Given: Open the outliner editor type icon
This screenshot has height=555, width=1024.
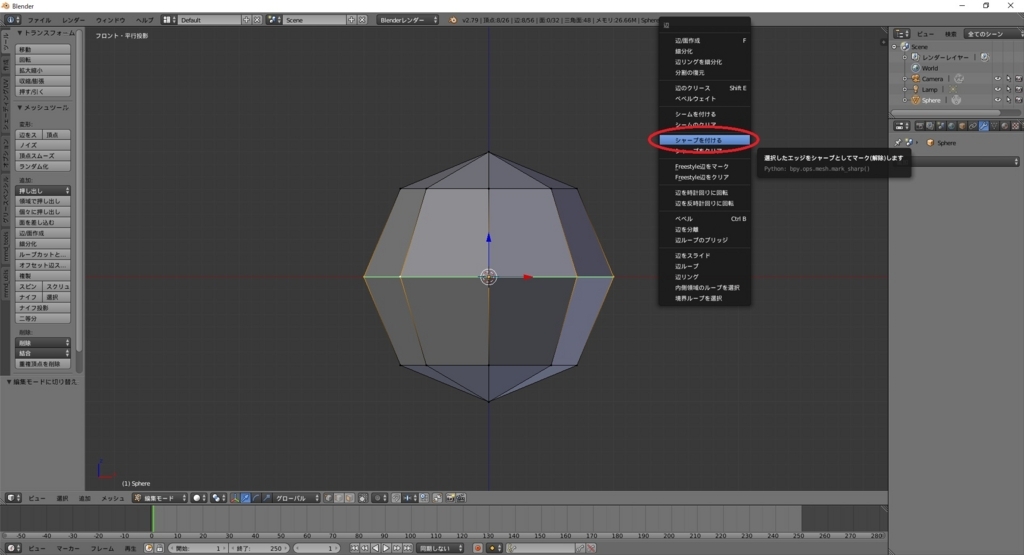Looking at the screenshot, I should pyautogui.click(x=901, y=33).
